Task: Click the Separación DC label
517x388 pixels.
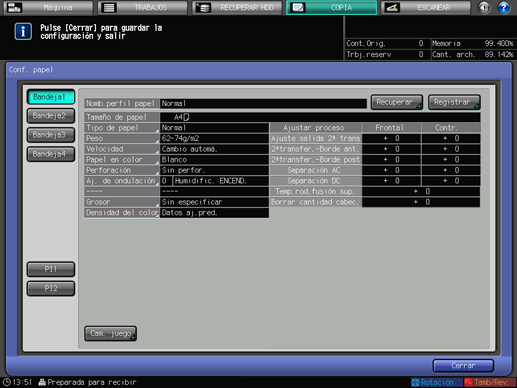Action: 316,181
